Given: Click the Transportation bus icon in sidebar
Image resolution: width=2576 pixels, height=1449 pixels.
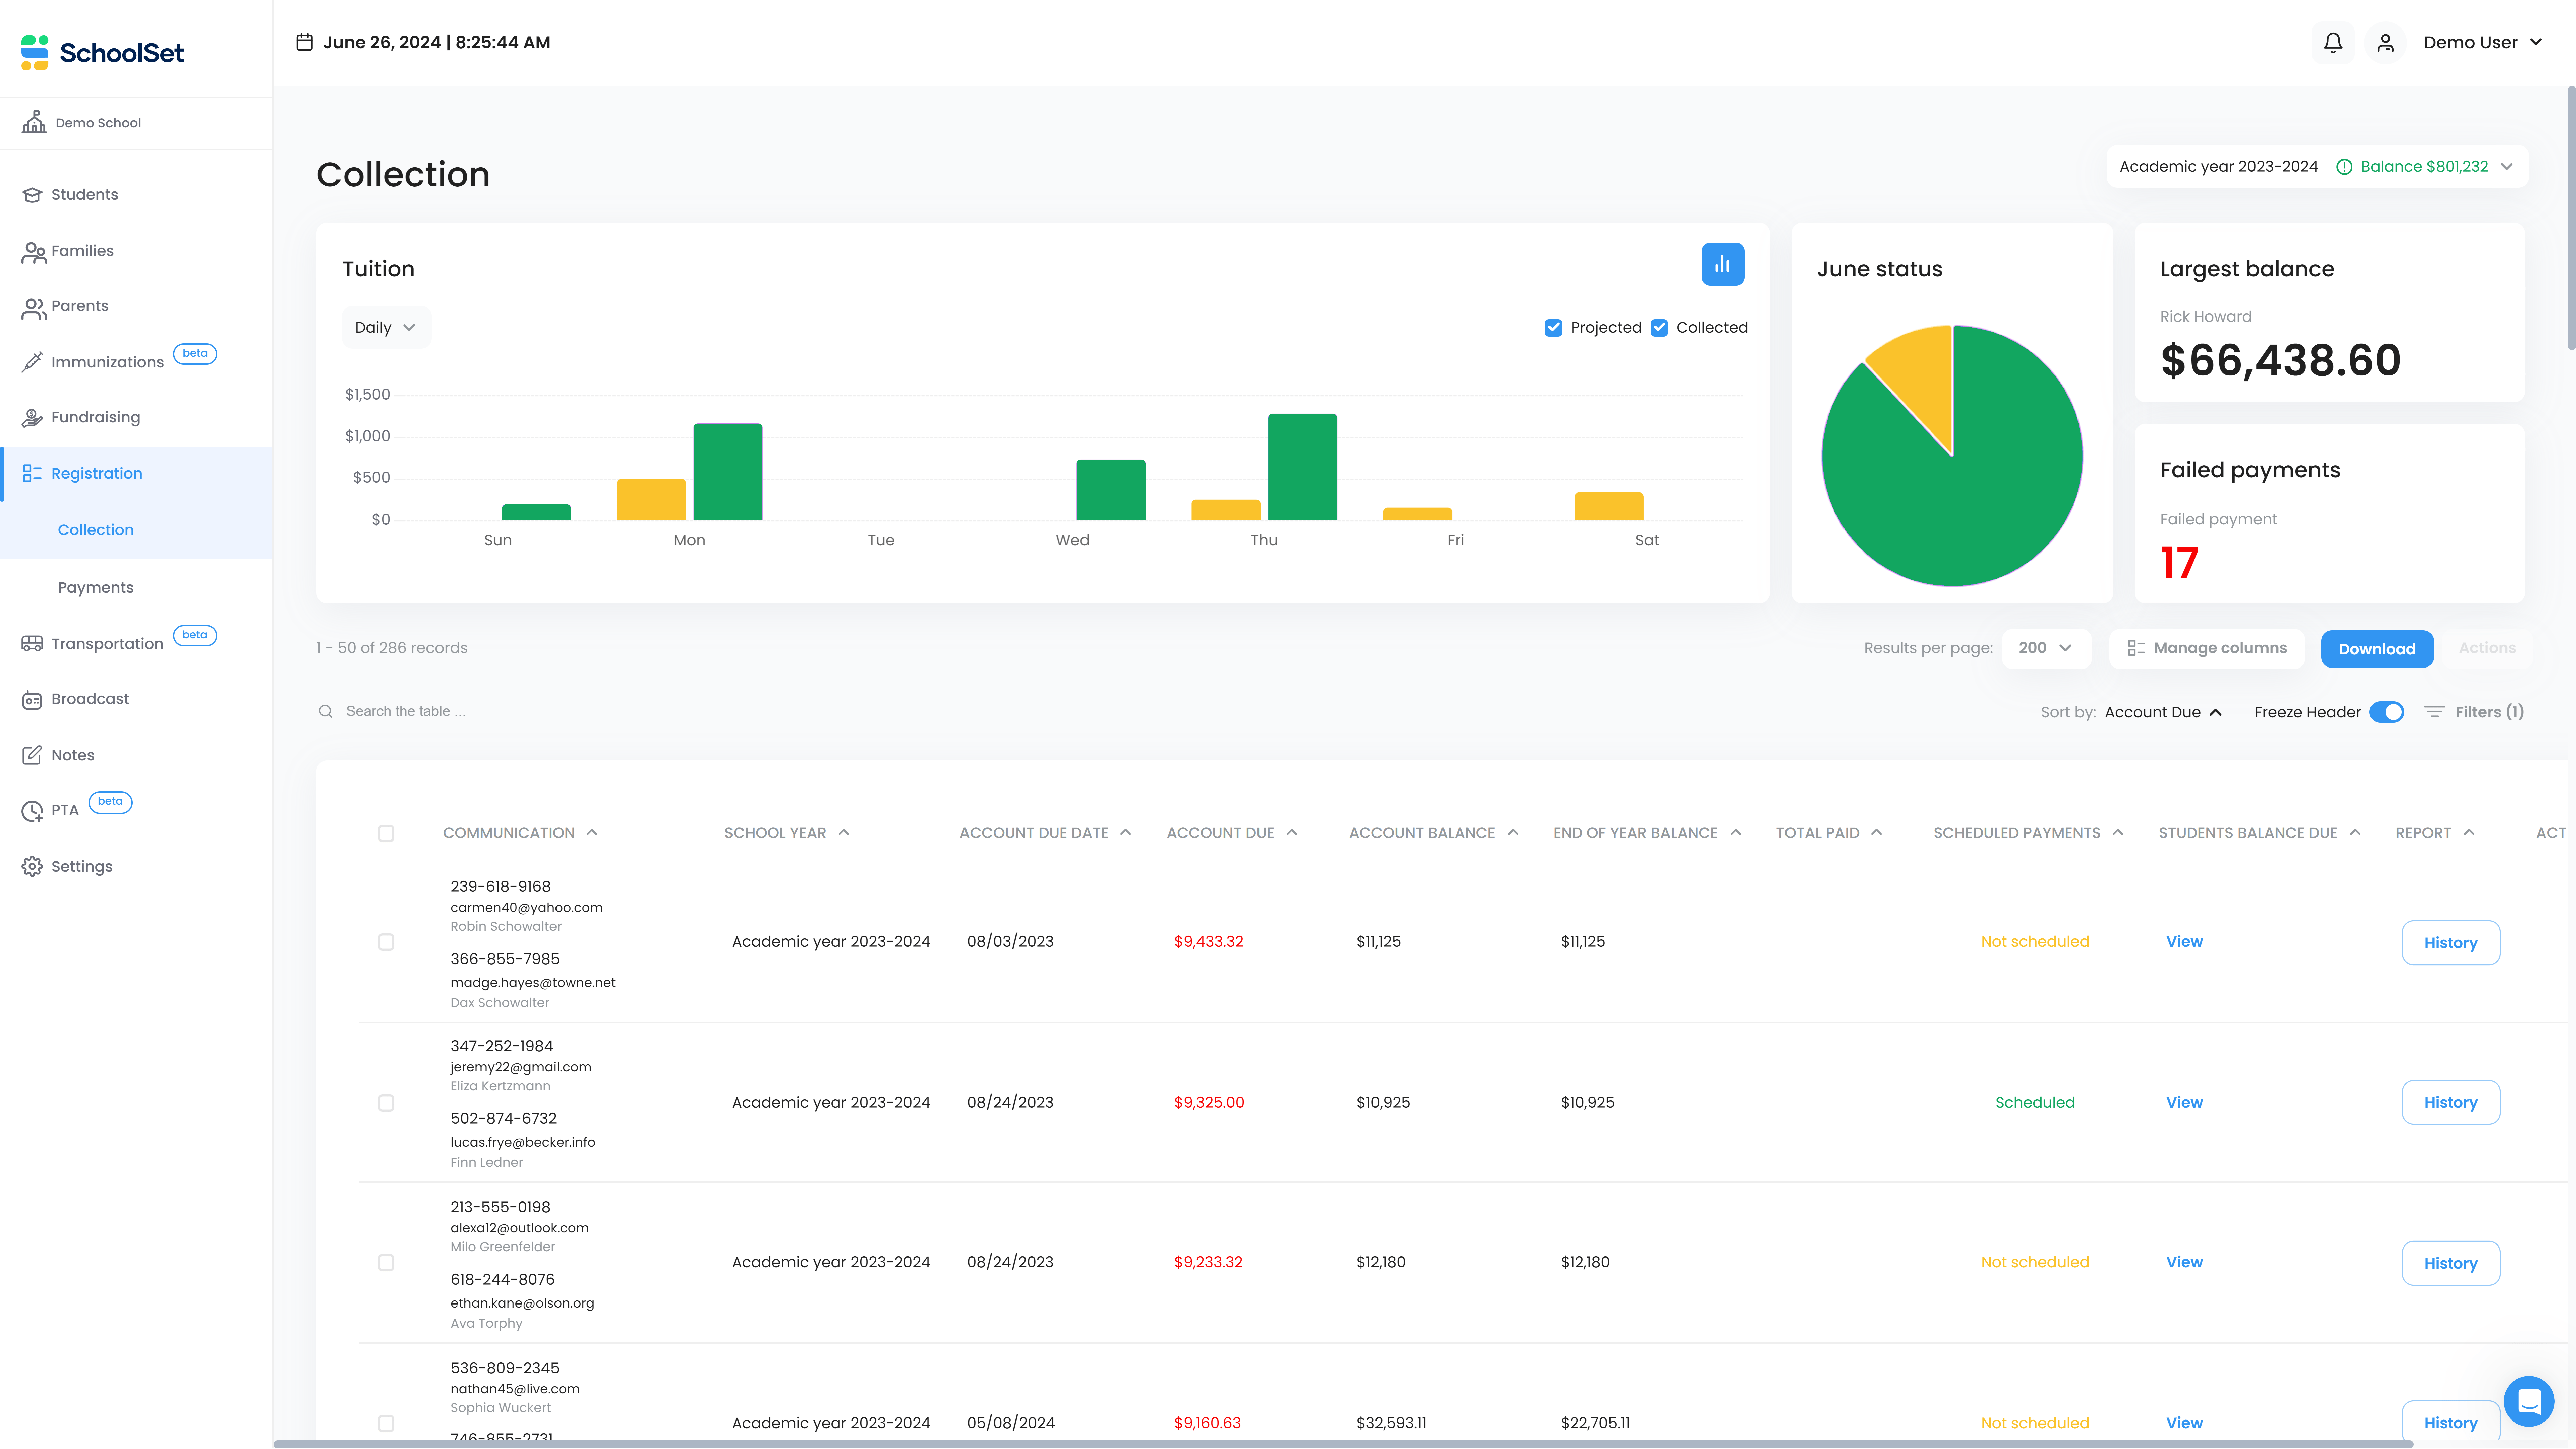Looking at the screenshot, I should click(32, 644).
